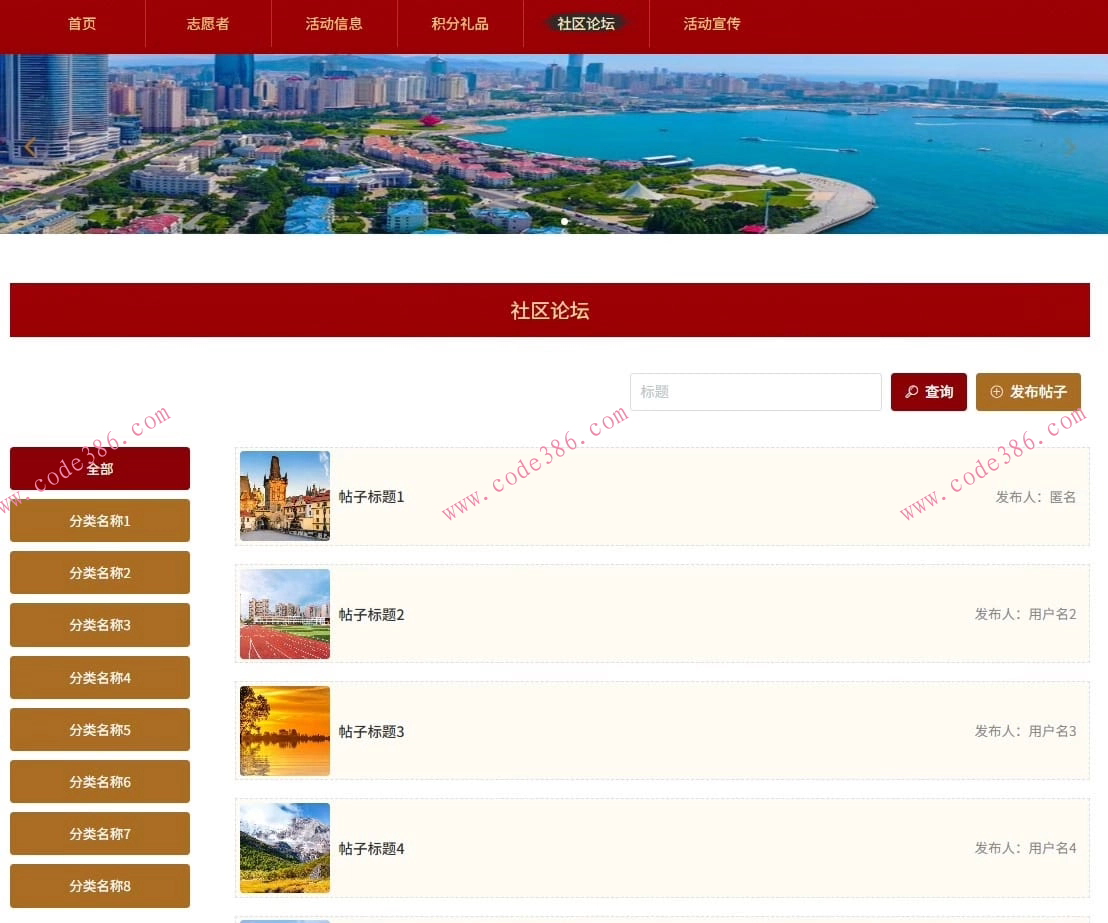Click the carousel indicator dot
The height and width of the screenshot is (923, 1108).
point(564,221)
